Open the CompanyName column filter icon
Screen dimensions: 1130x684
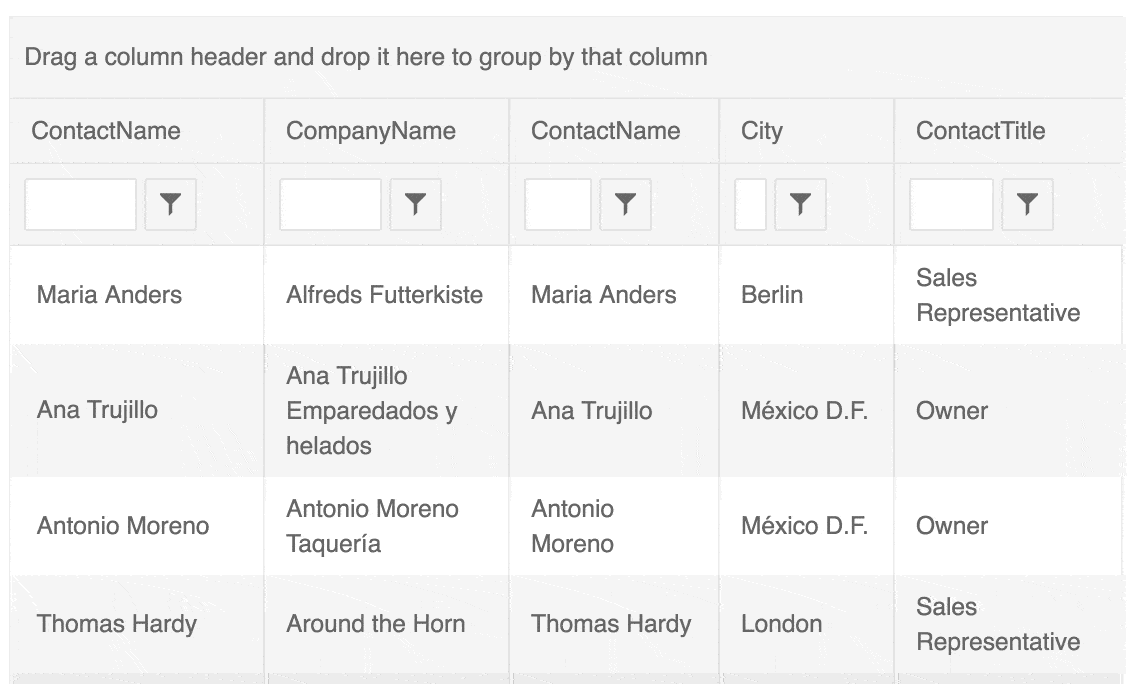coord(415,203)
